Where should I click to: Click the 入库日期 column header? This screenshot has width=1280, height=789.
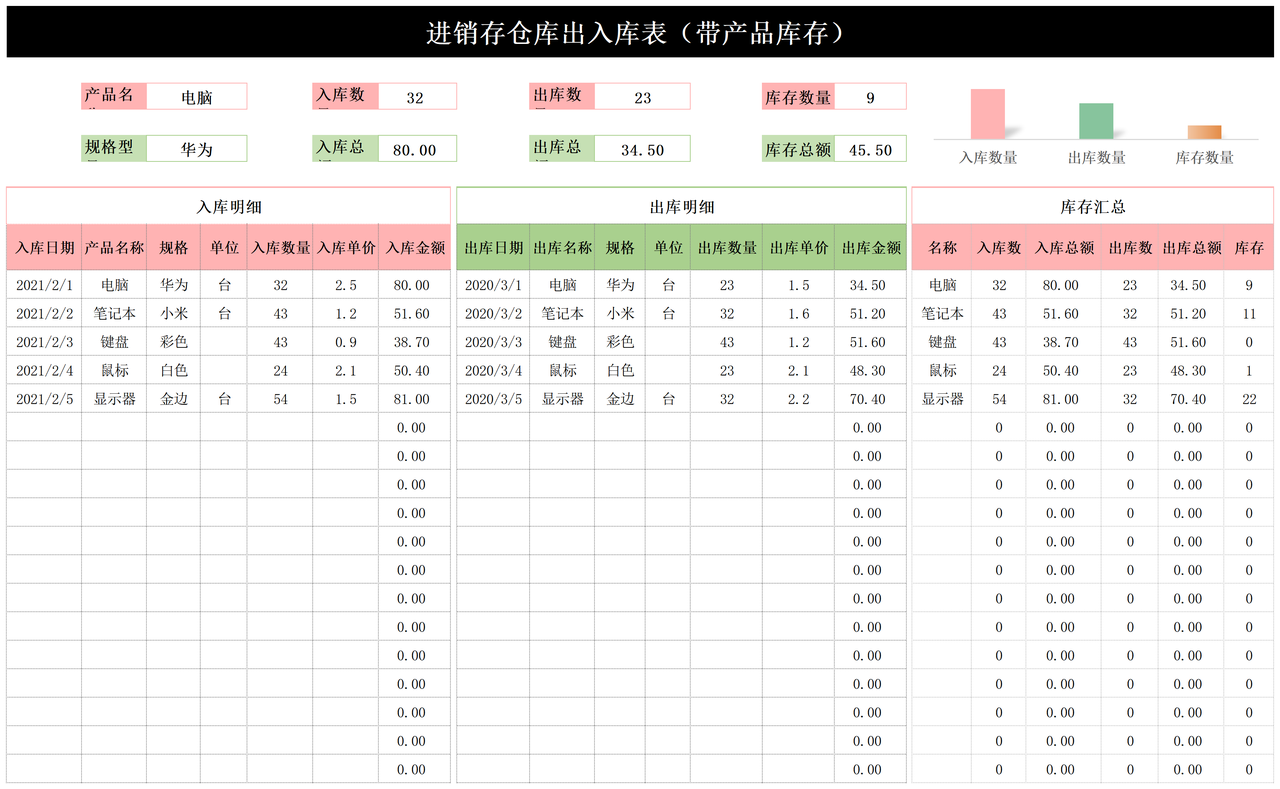point(44,247)
